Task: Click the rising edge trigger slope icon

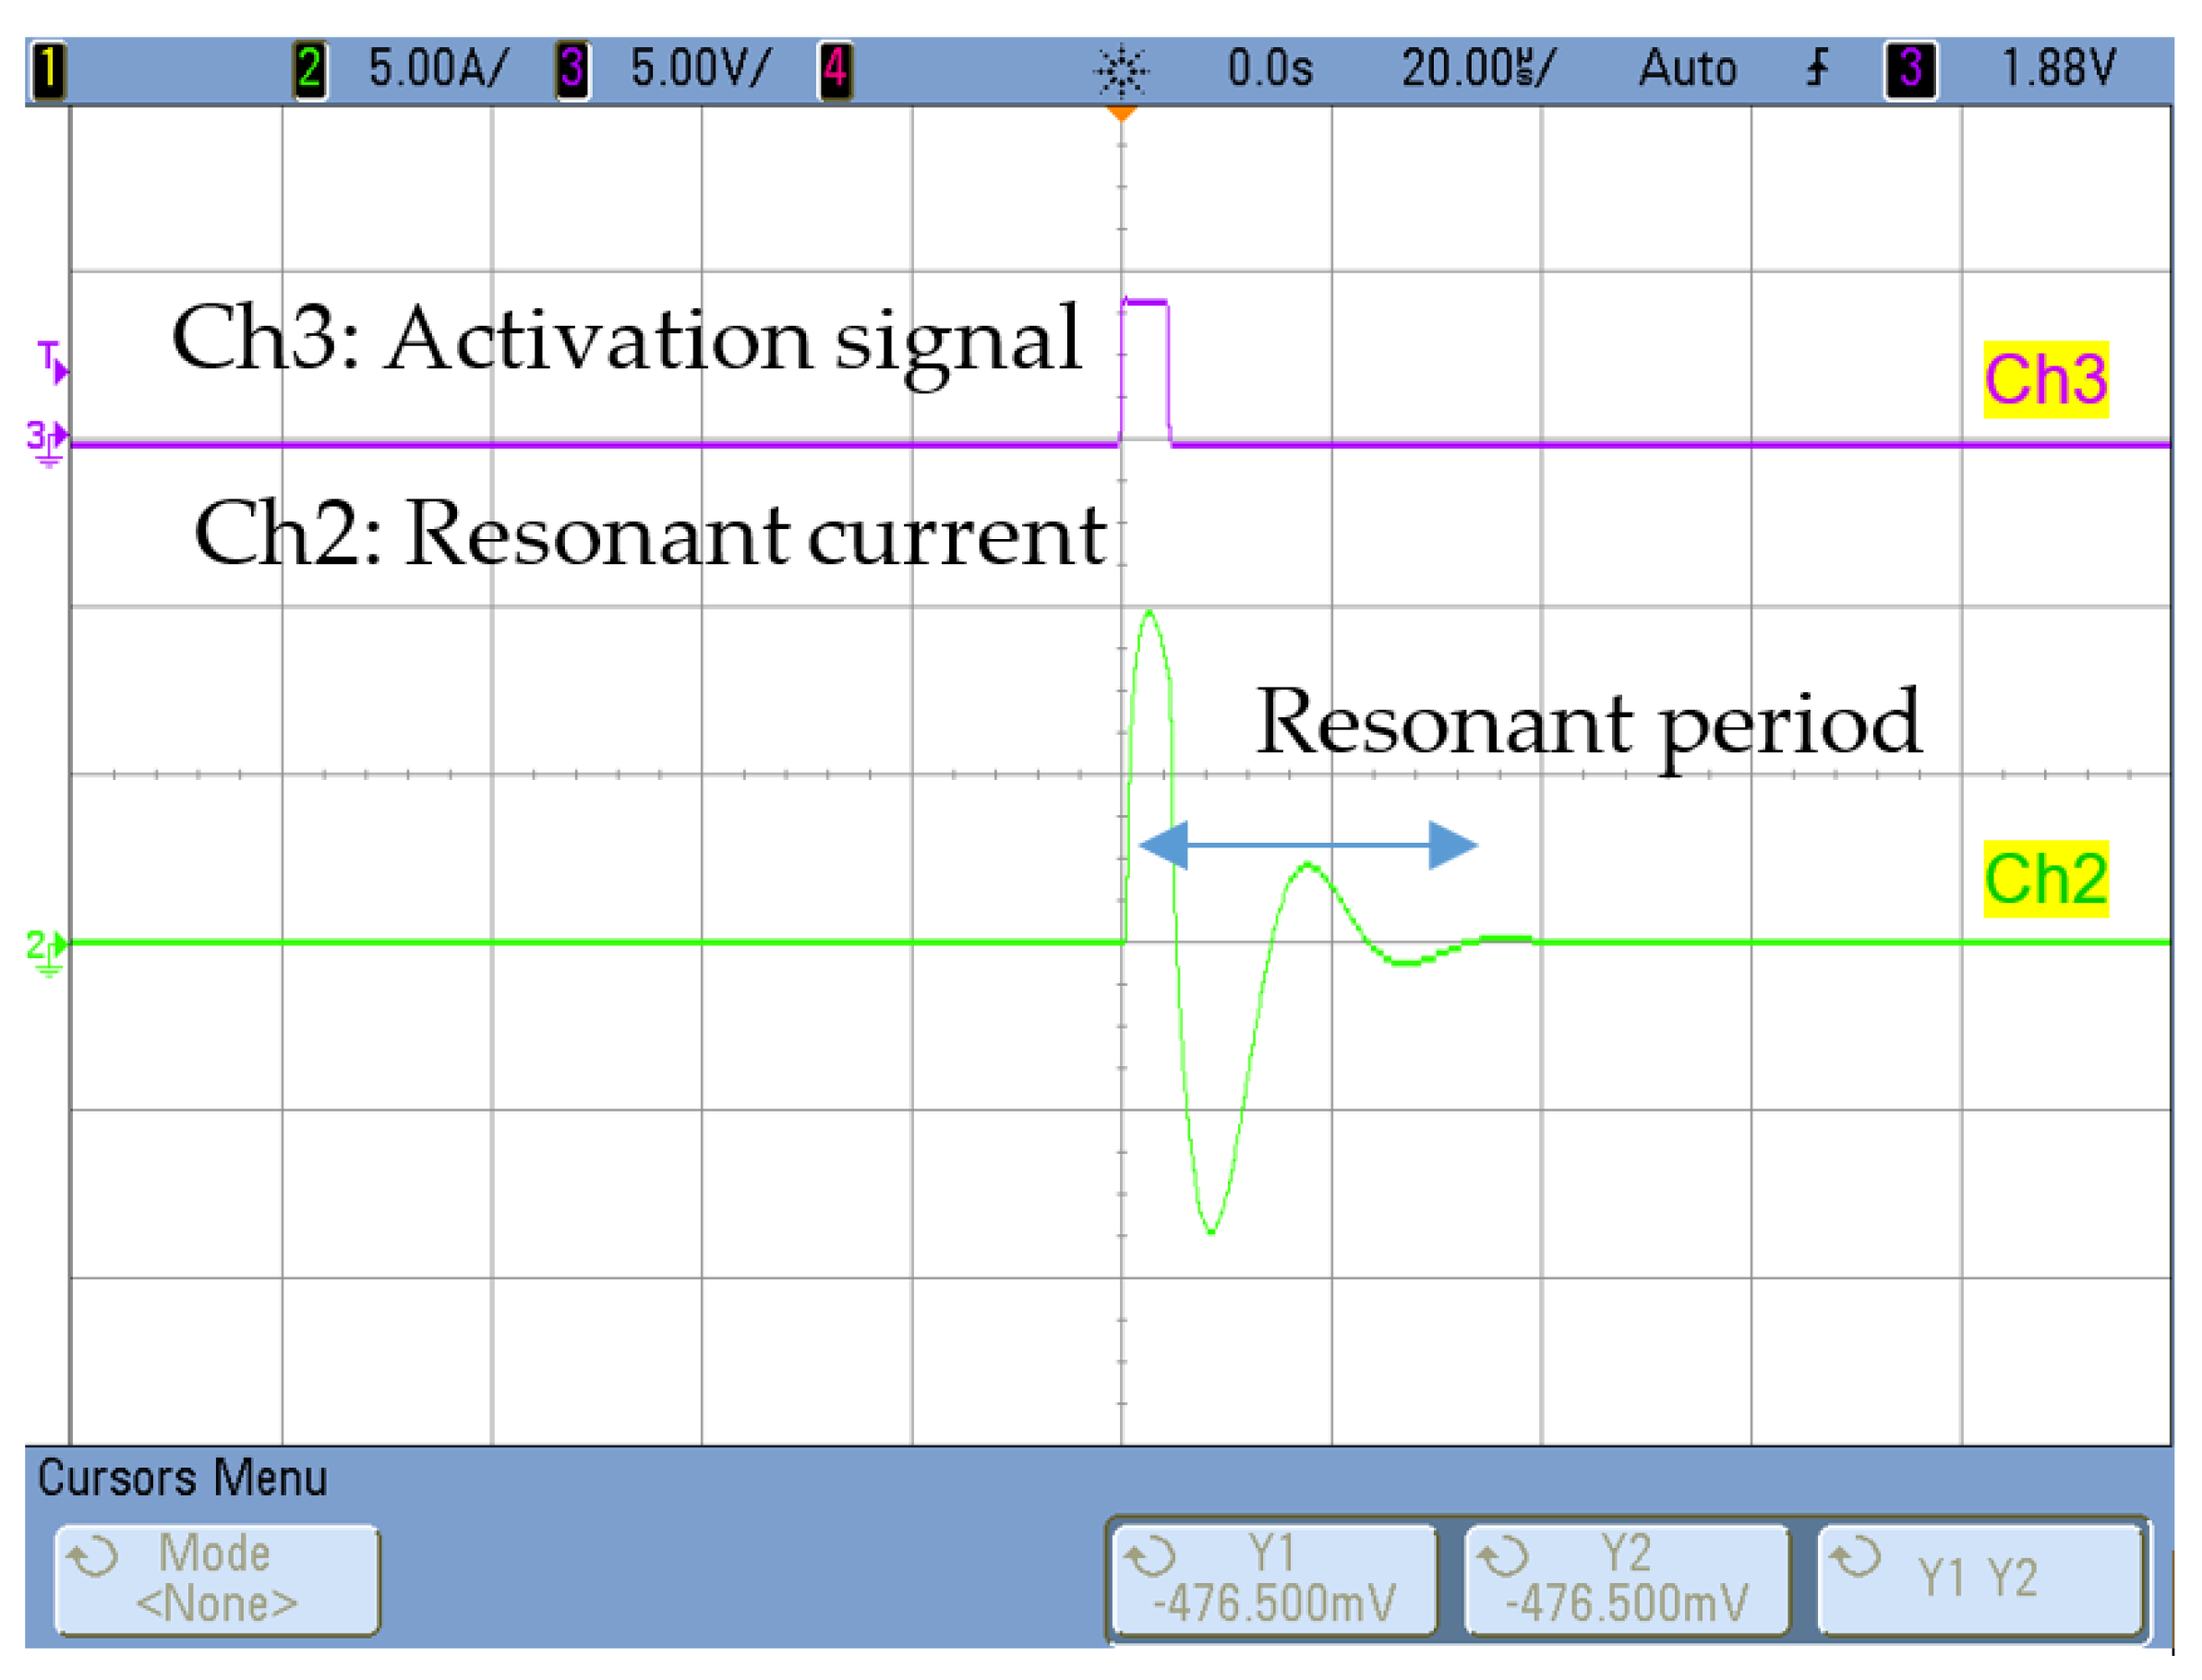Action: point(1818,69)
